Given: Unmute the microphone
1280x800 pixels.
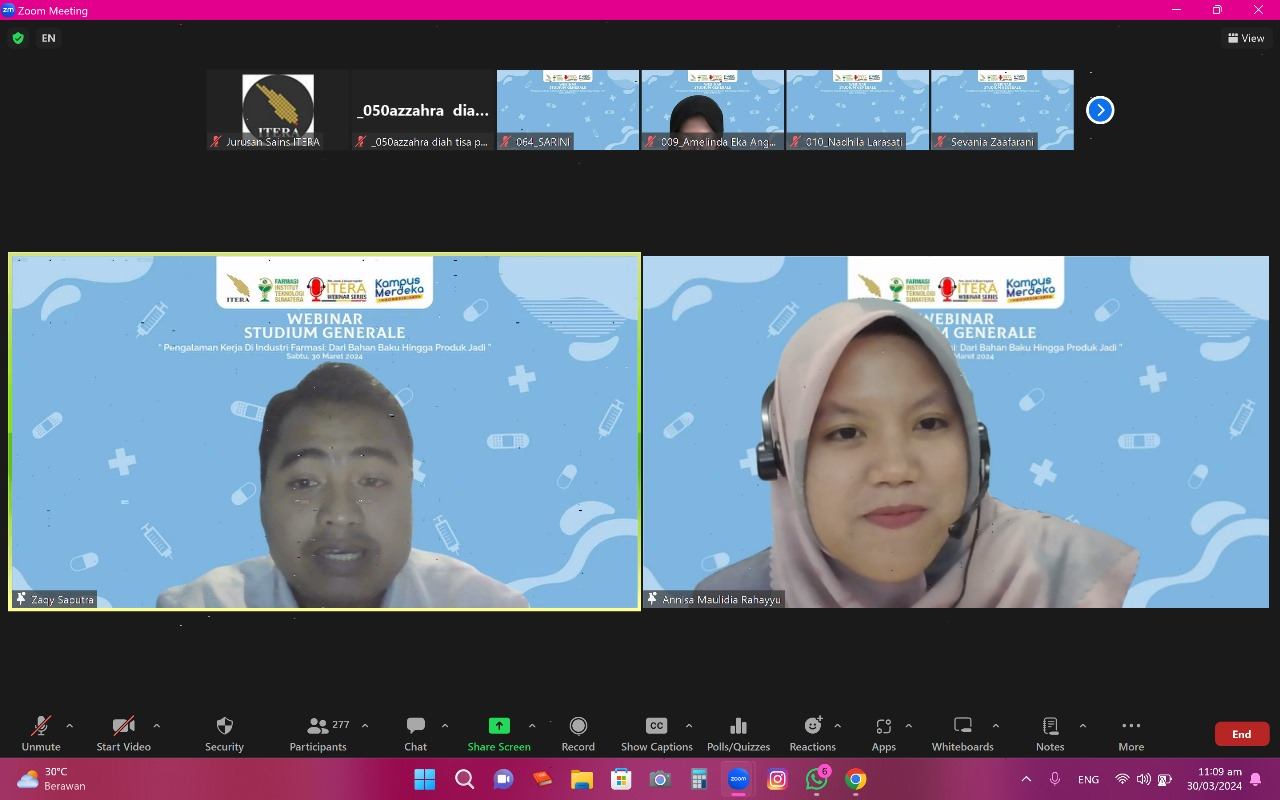Looking at the screenshot, I should click(41, 733).
